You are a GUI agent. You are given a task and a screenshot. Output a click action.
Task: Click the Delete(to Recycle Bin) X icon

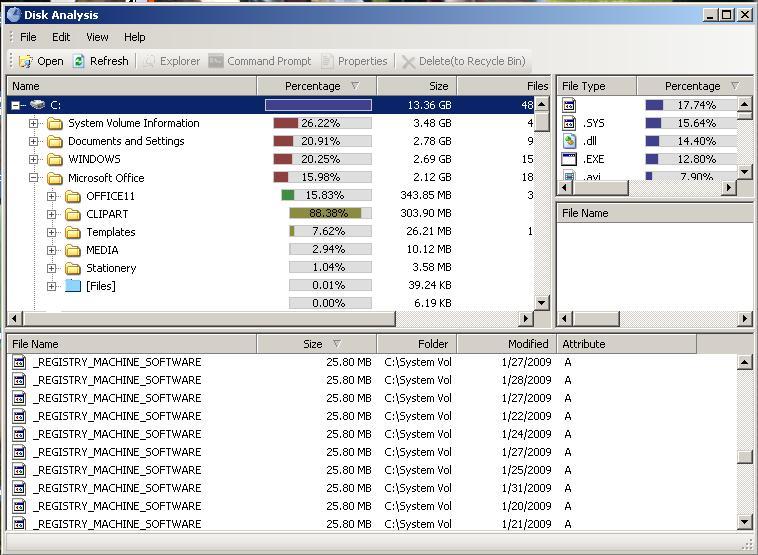coord(408,62)
